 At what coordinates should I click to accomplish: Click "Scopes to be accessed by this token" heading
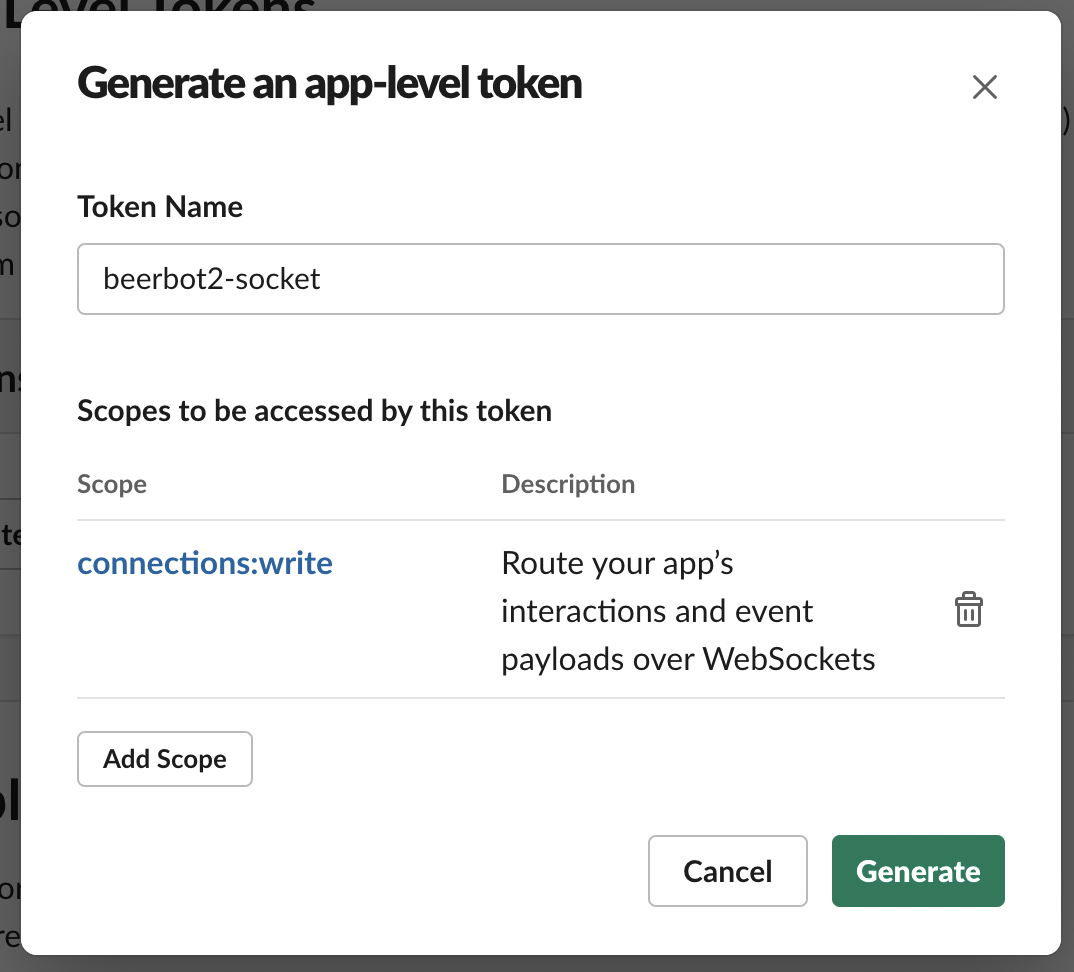coord(314,411)
